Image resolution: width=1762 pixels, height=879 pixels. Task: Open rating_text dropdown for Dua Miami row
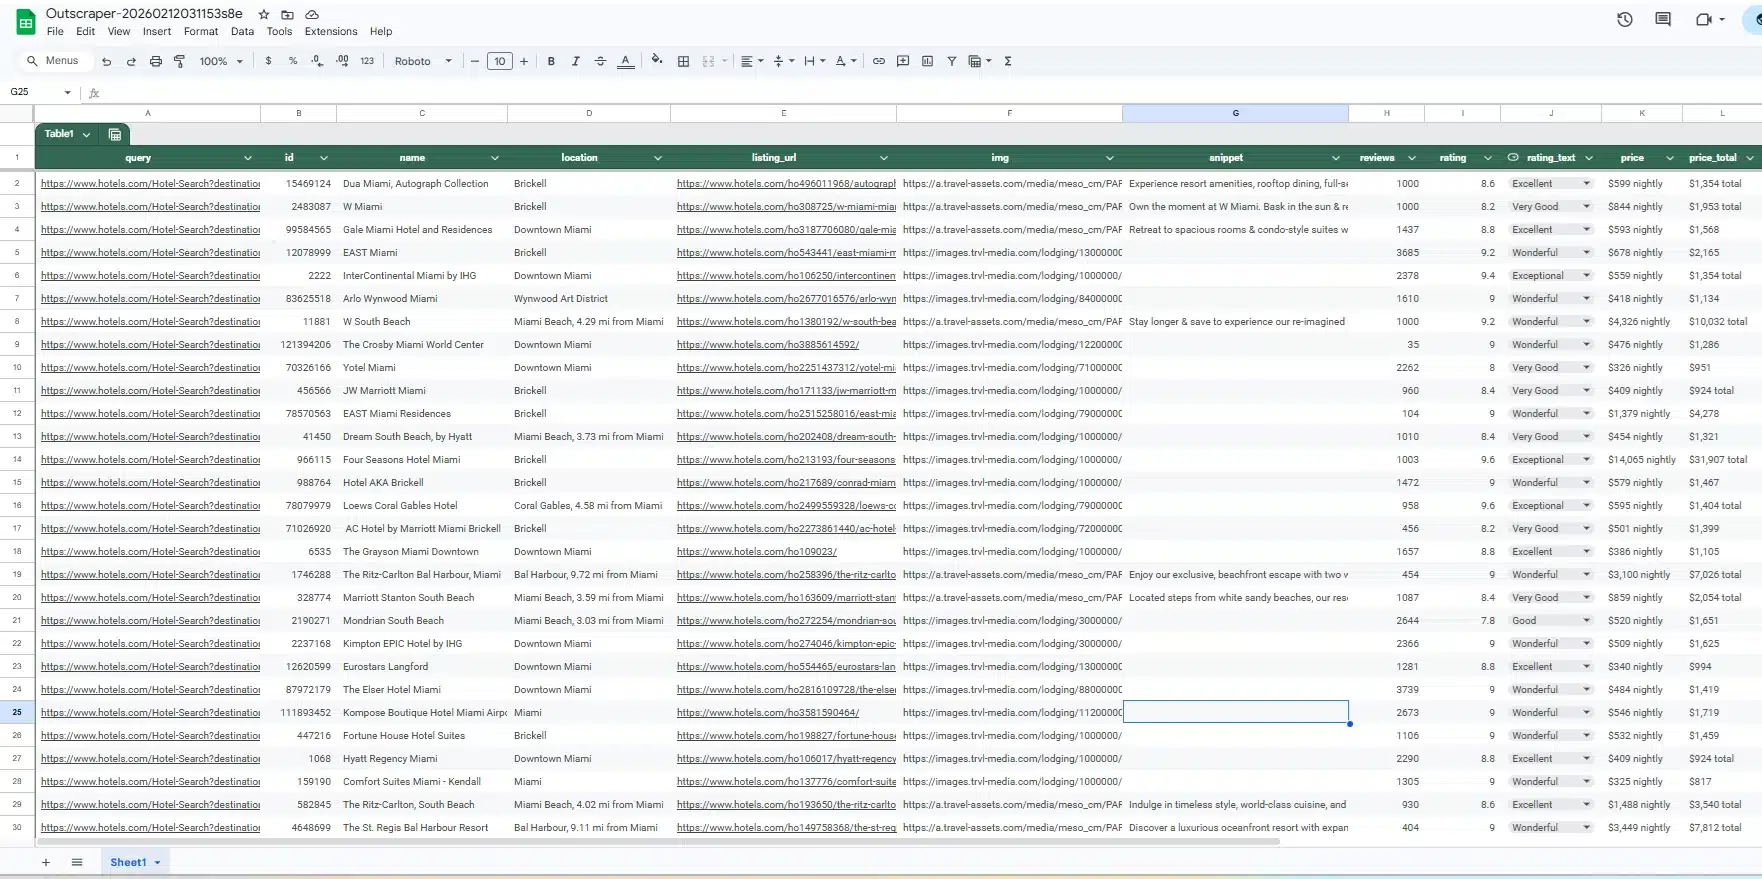[1586, 183]
